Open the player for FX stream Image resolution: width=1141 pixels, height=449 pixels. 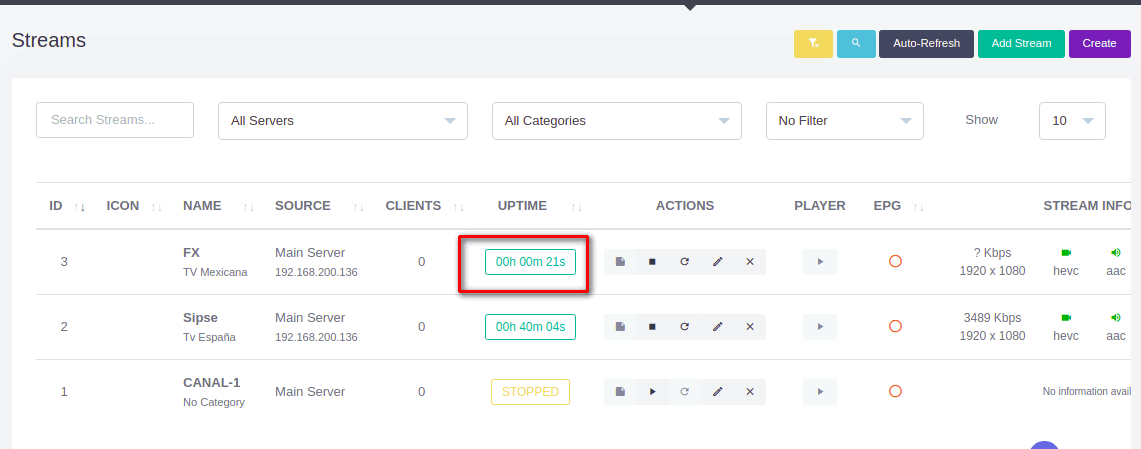pyautogui.click(x=820, y=262)
